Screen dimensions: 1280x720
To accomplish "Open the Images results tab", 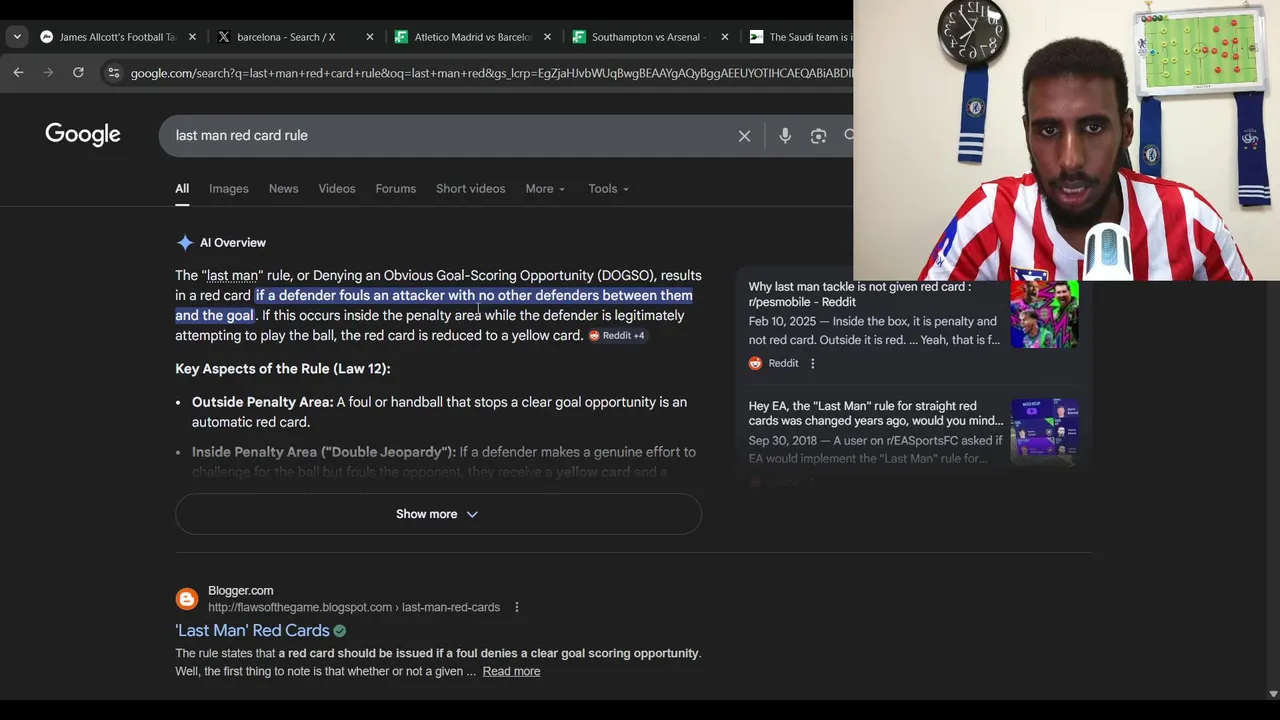I will click(x=229, y=188).
